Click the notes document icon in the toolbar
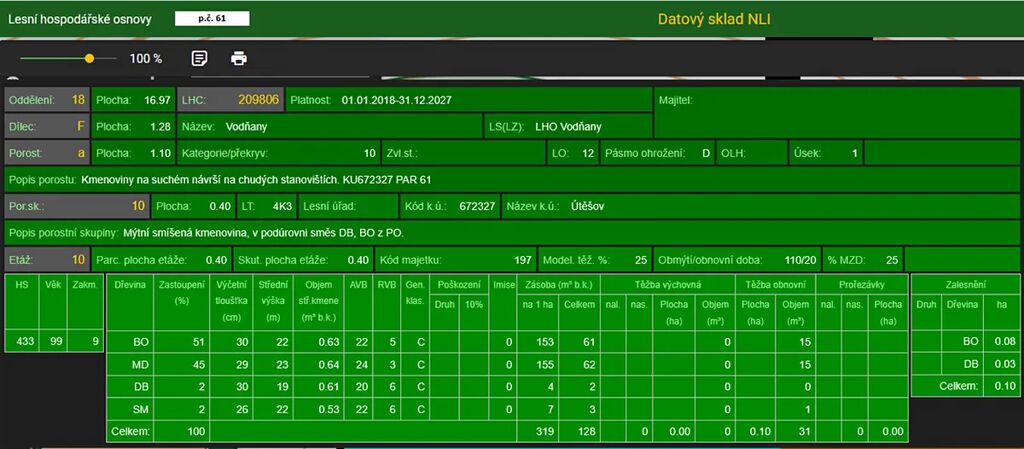Image resolution: width=1024 pixels, height=449 pixels. [200, 59]
